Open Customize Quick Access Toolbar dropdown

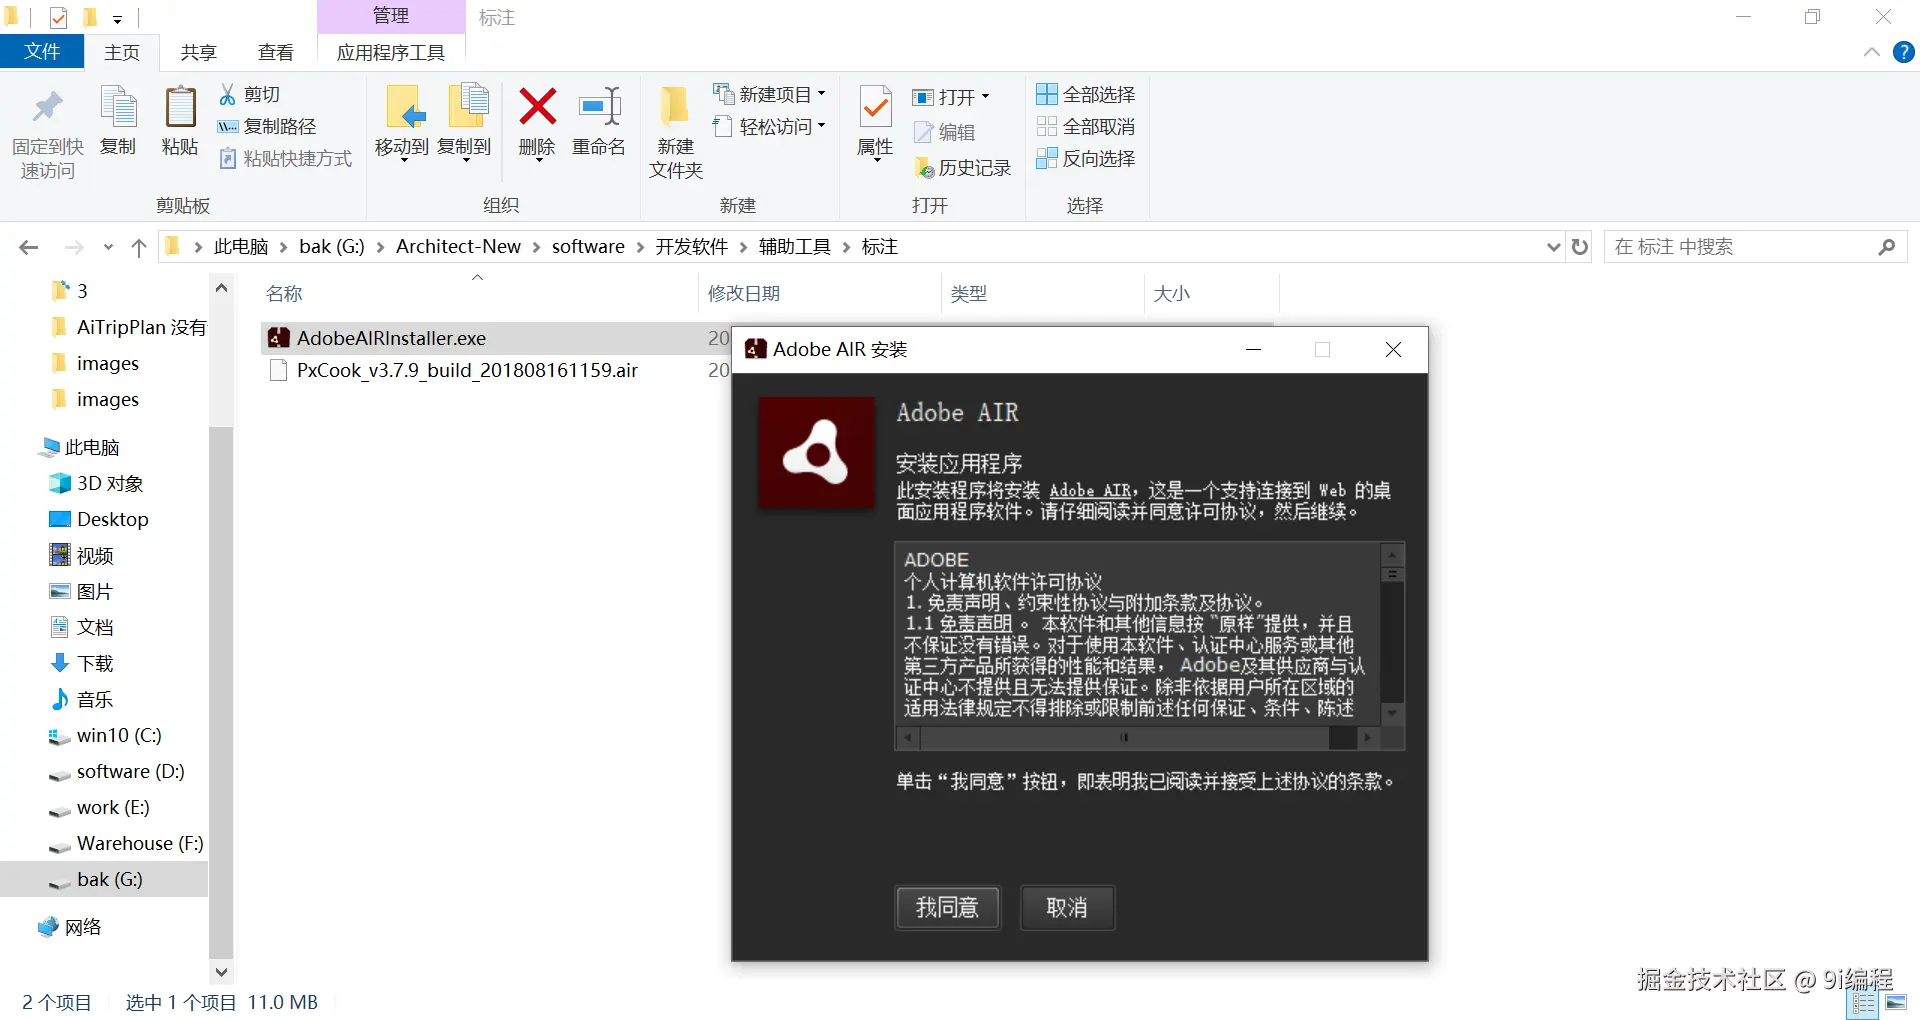pos(117,18)
